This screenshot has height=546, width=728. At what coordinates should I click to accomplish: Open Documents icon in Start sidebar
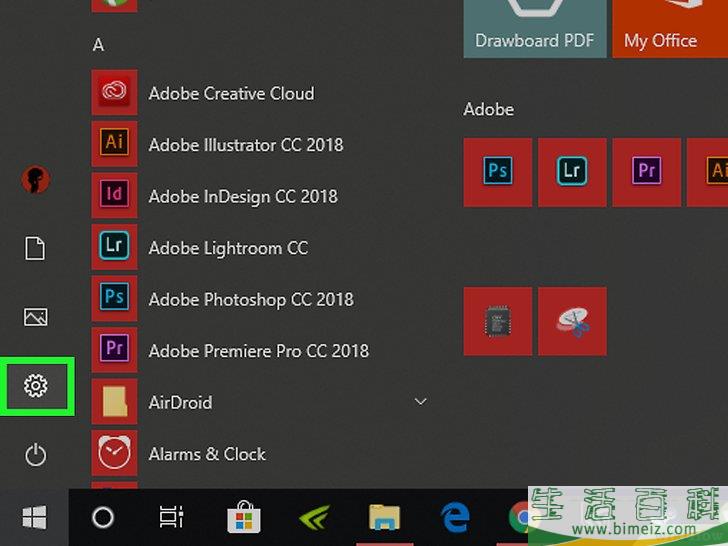pos(35,248)
